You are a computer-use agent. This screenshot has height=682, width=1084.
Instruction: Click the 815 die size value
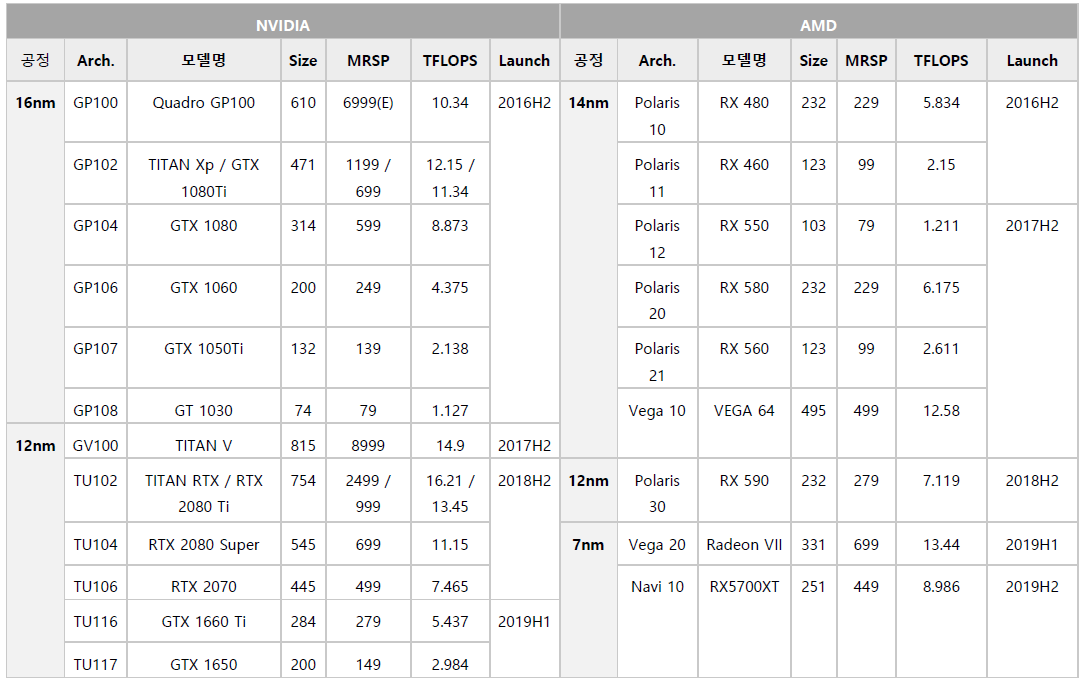(303, 446)
